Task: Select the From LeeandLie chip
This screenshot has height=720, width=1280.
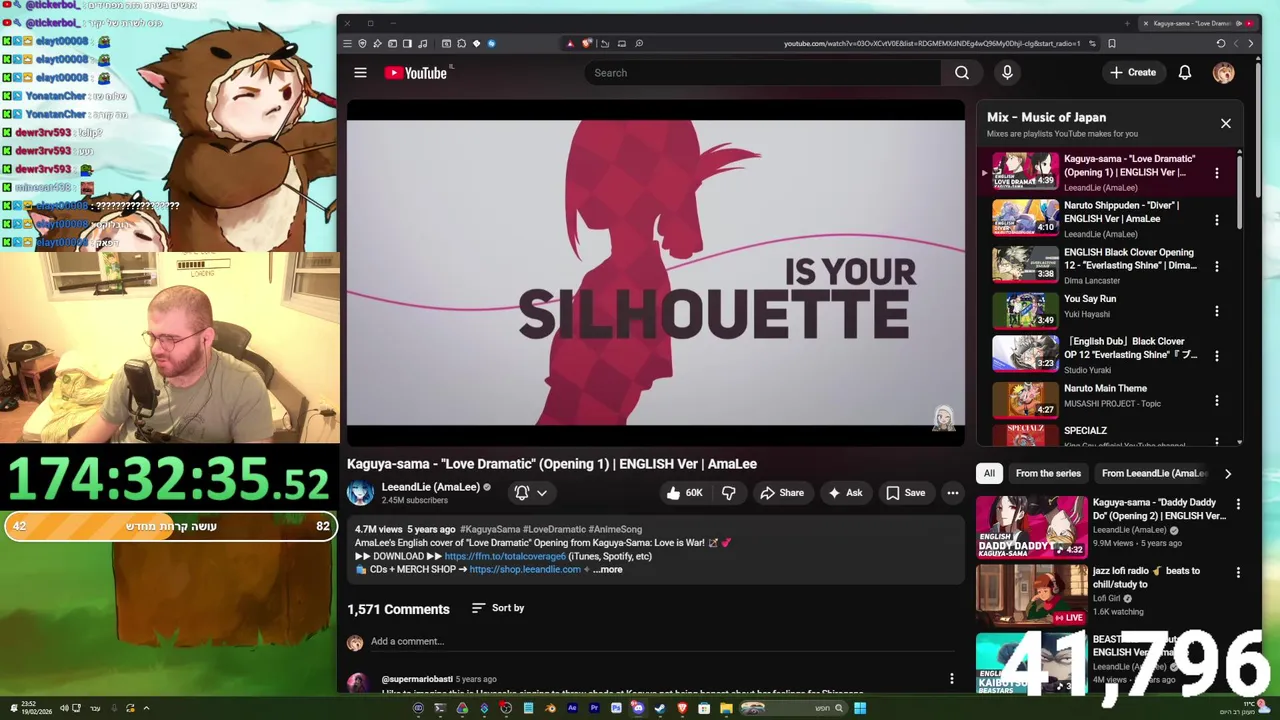Action: pos(1154,473)
